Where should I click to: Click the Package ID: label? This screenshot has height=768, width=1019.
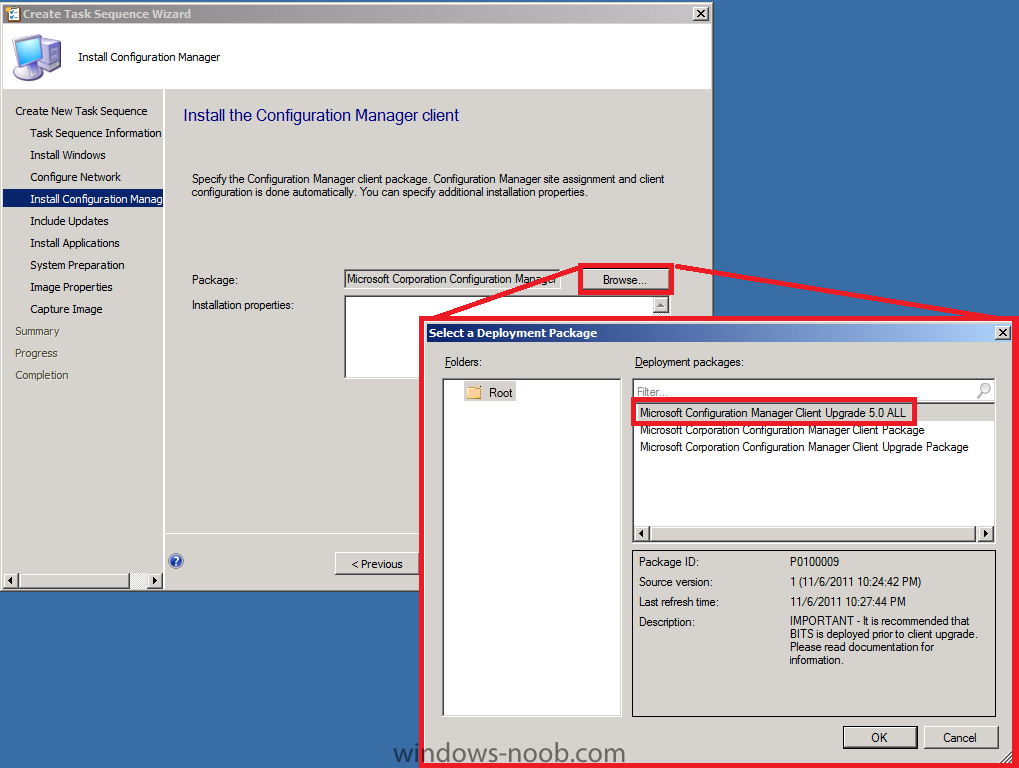pyautogui.click(x=669, y=562)
